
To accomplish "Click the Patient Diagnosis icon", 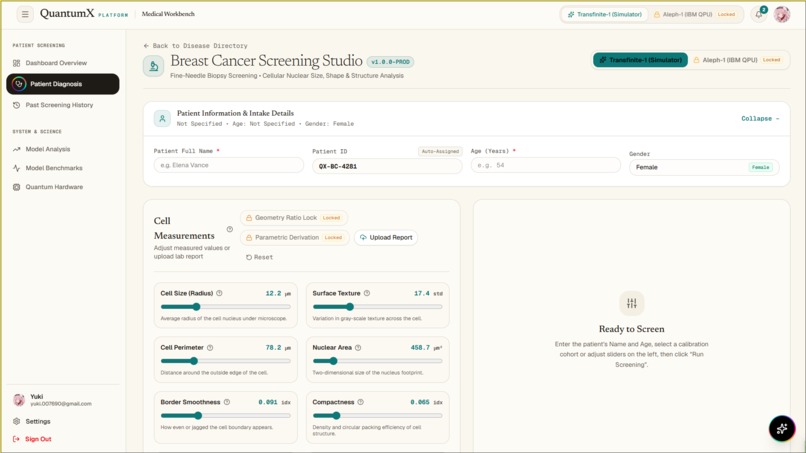I will click(x=19, y=84).
